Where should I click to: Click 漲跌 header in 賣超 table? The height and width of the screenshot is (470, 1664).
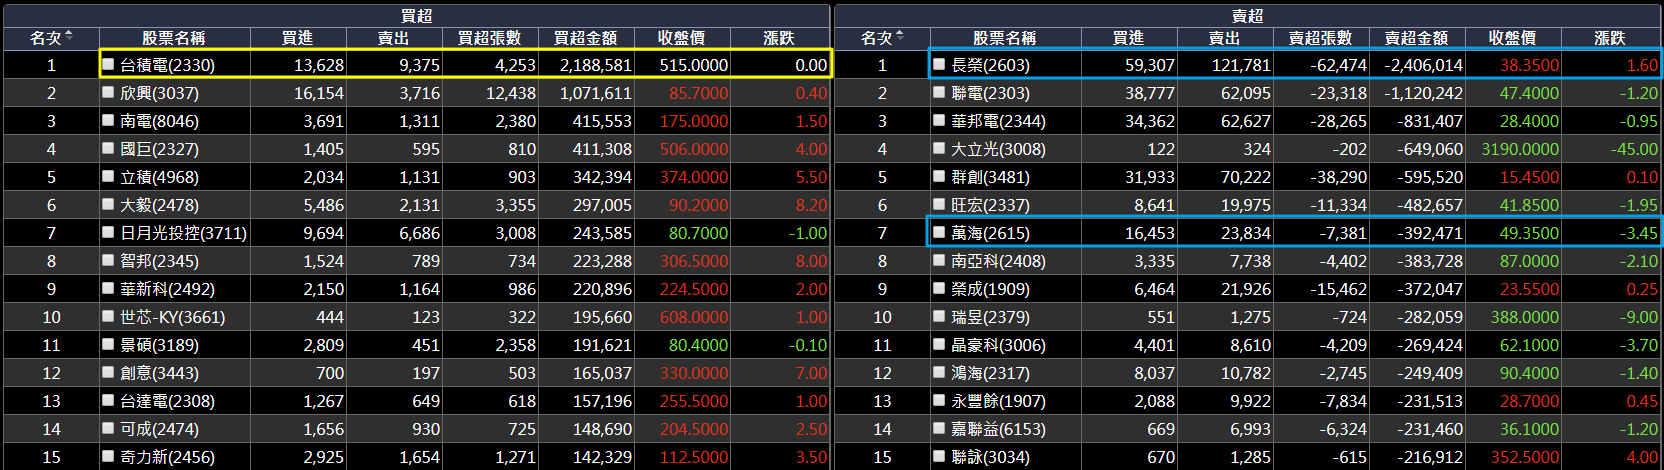1610,38
